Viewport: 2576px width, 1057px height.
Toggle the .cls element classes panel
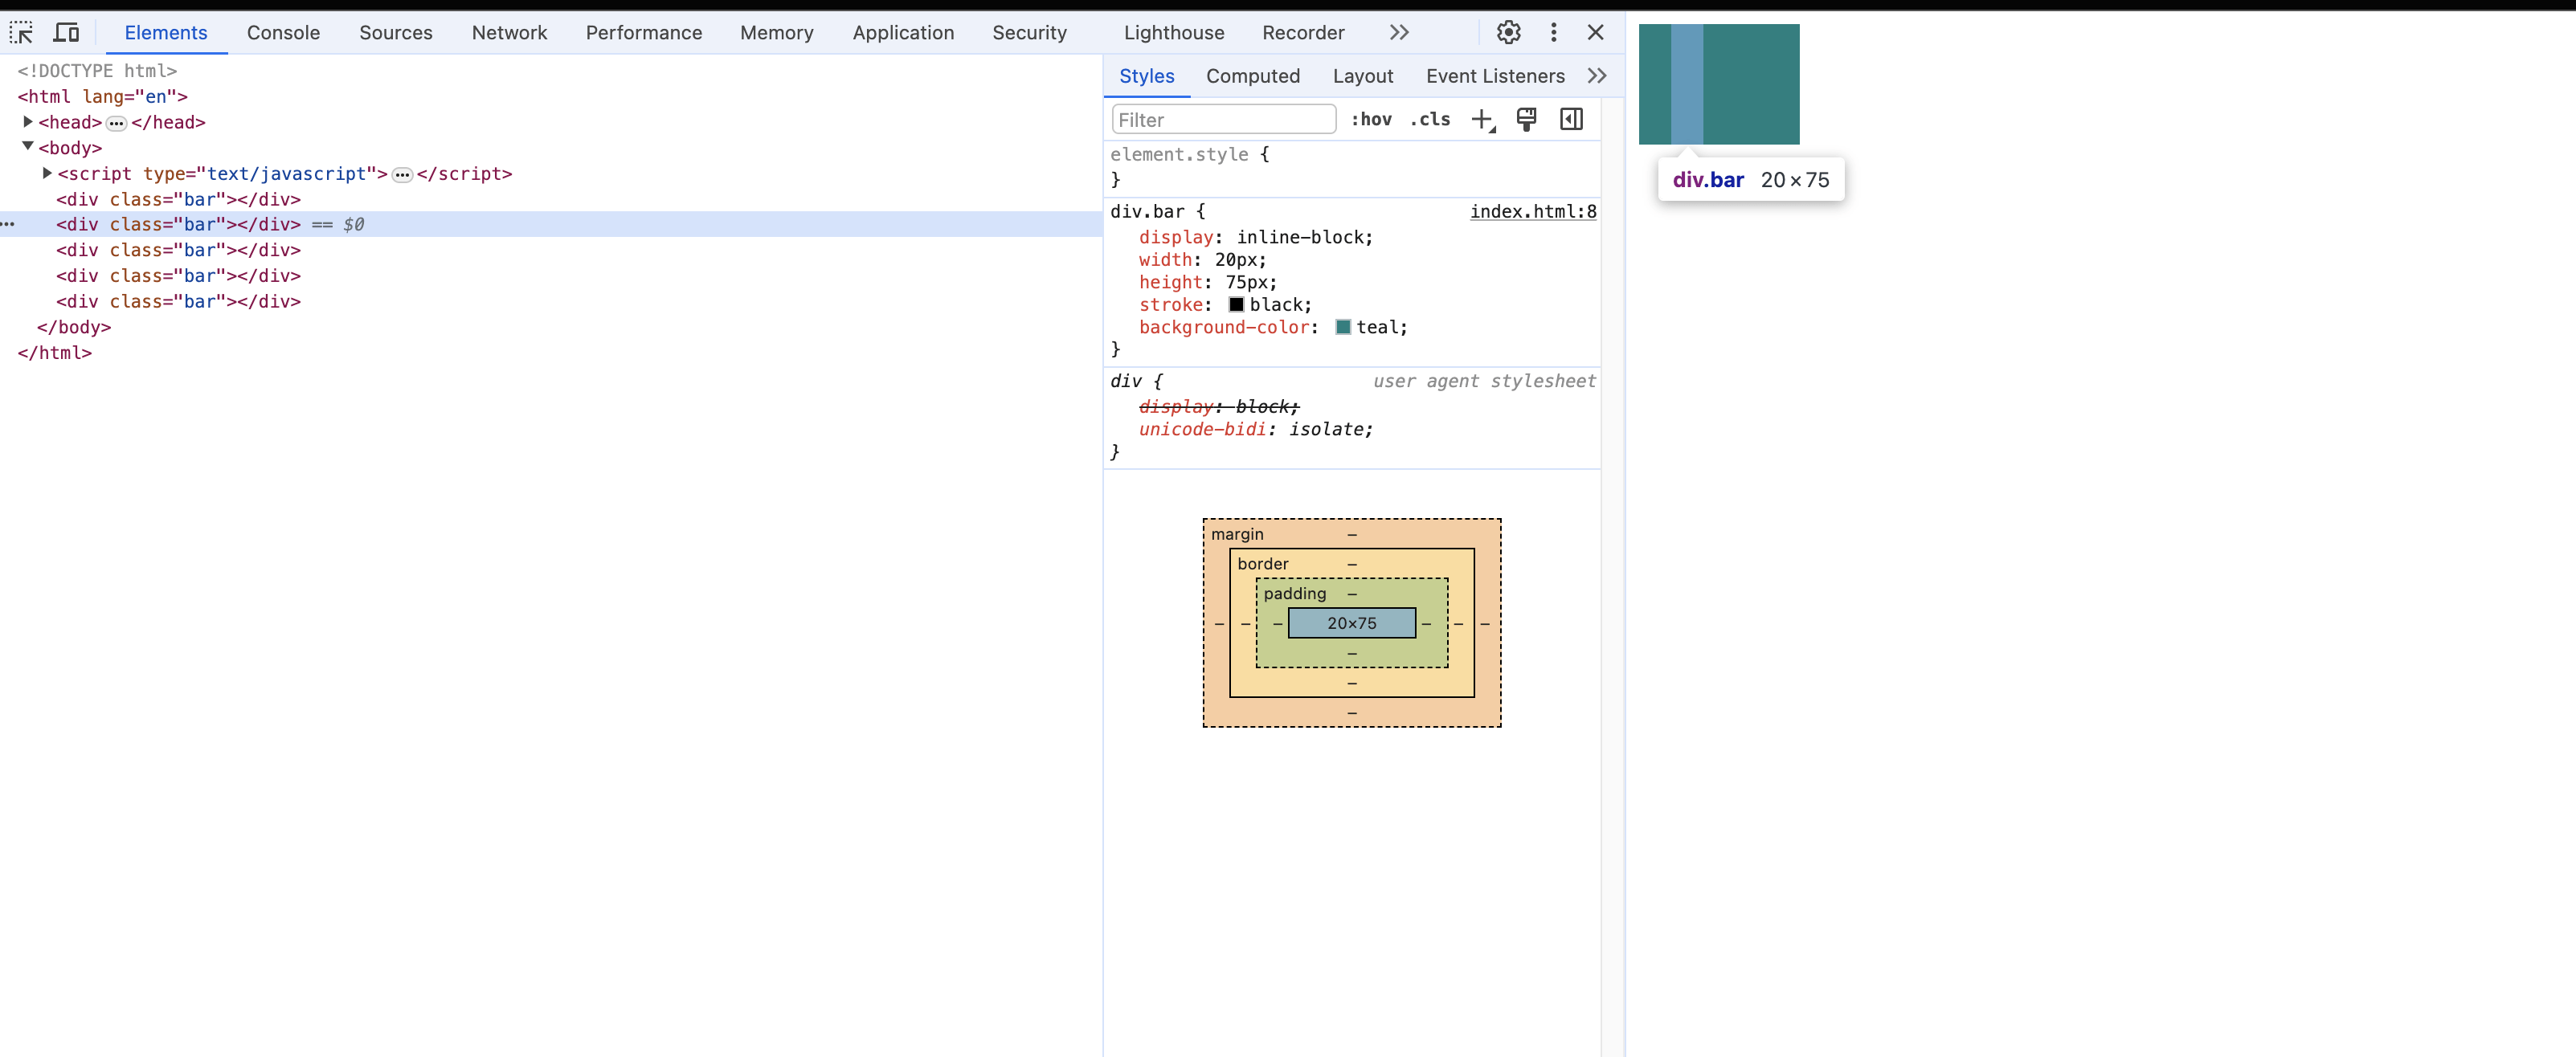click(1430, 120)
